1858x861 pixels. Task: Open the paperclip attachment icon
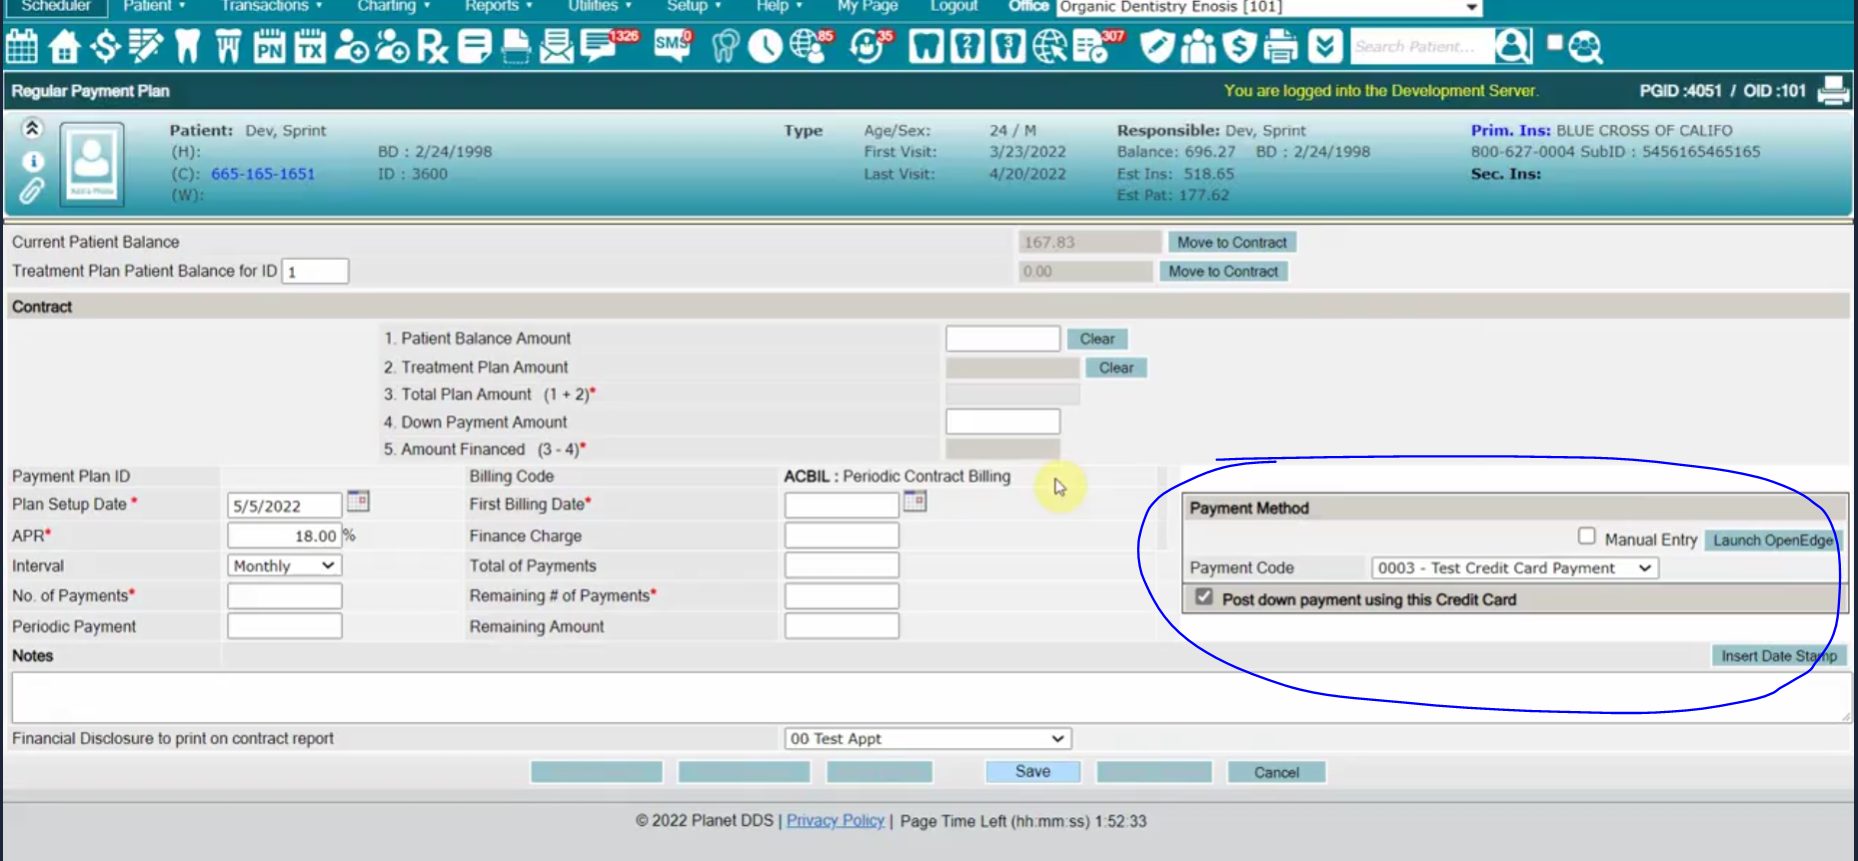(32, 190)
